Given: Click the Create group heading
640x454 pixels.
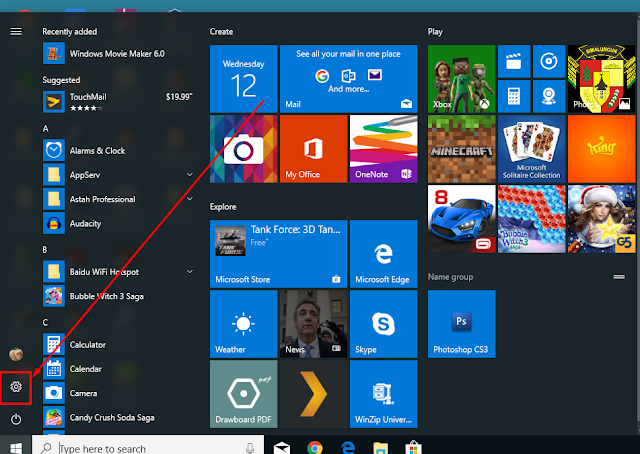Looking at the screenshot, I should tap(221, 31).
